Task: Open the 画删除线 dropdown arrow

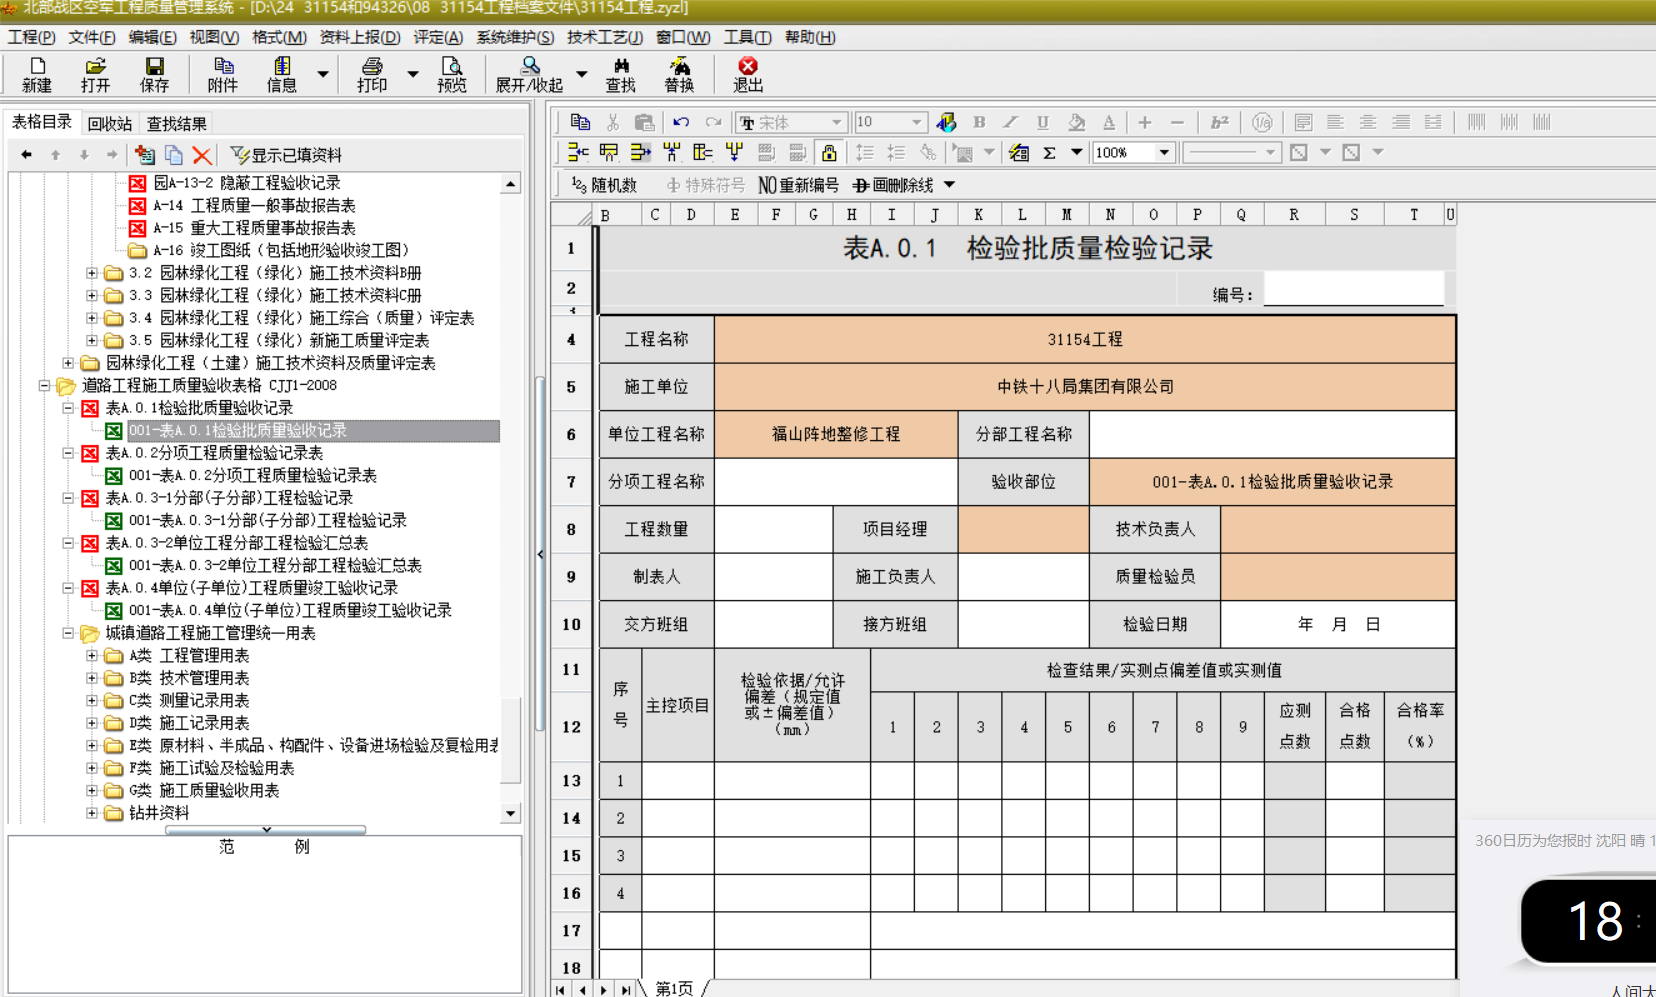Action: [949, 185]
